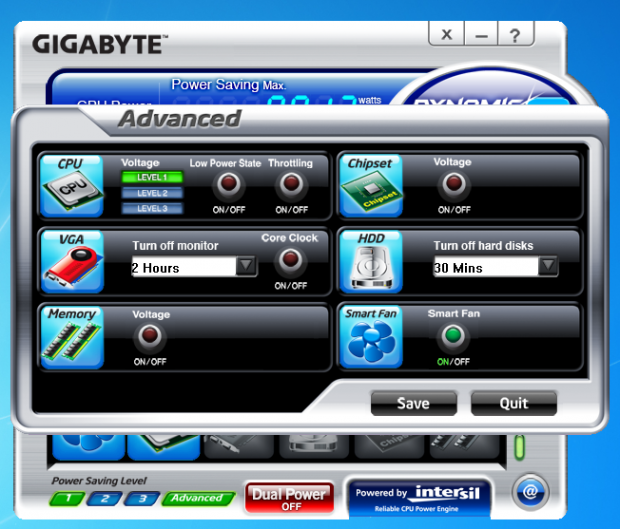This screenshot has height=529, width=620.
Task: Select Power Saving Level 1
Action: (68, 499)
